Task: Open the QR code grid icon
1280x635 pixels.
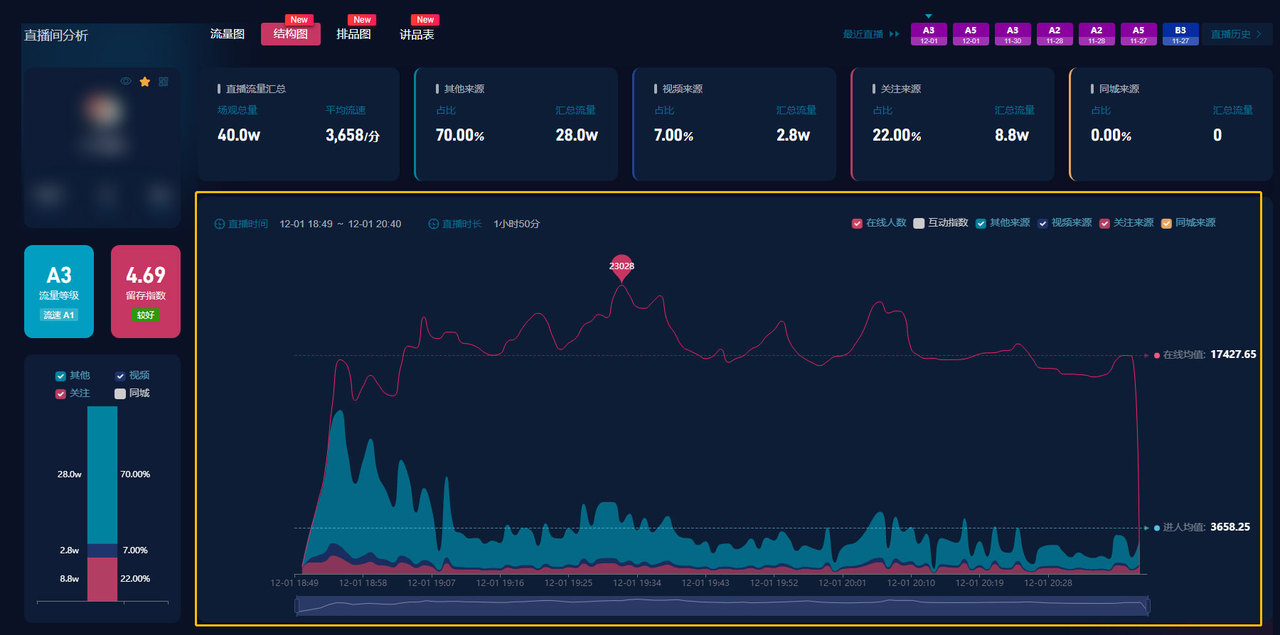Action: point(163,82)
